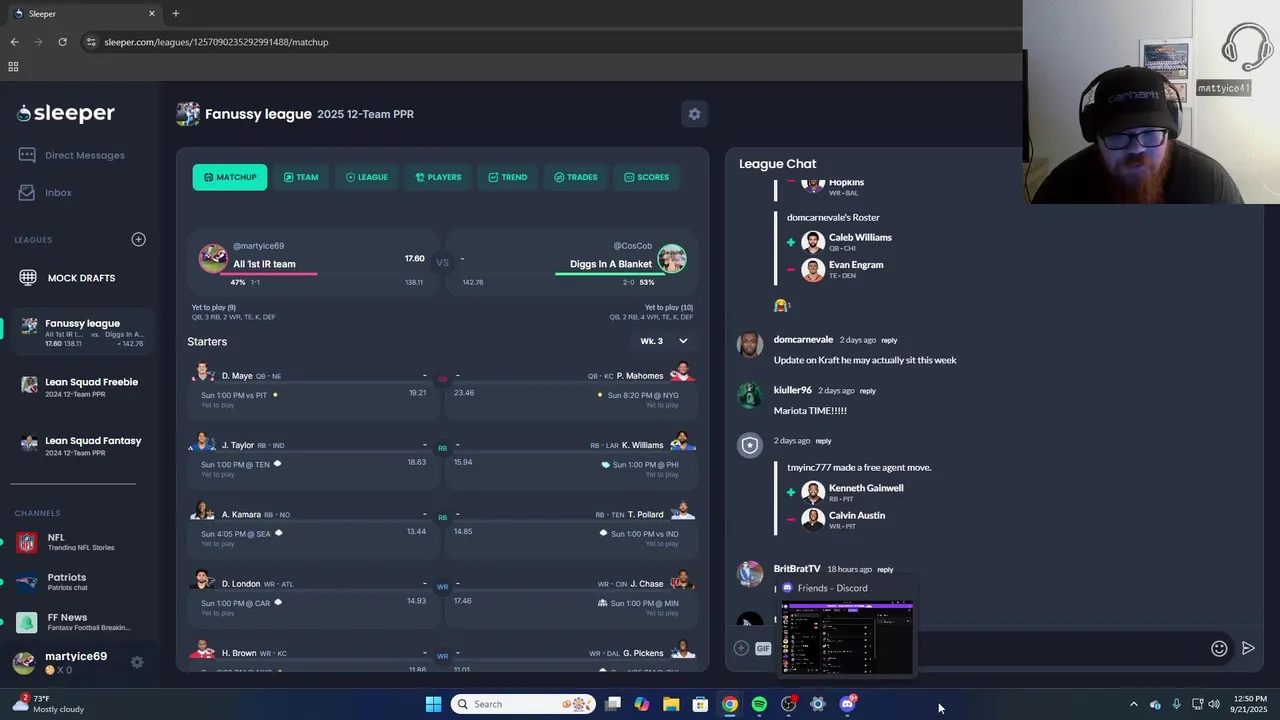This screenshot has height=720, width=1280.
Task: Switch to the Trades tab
Action: tap(576, 177)
